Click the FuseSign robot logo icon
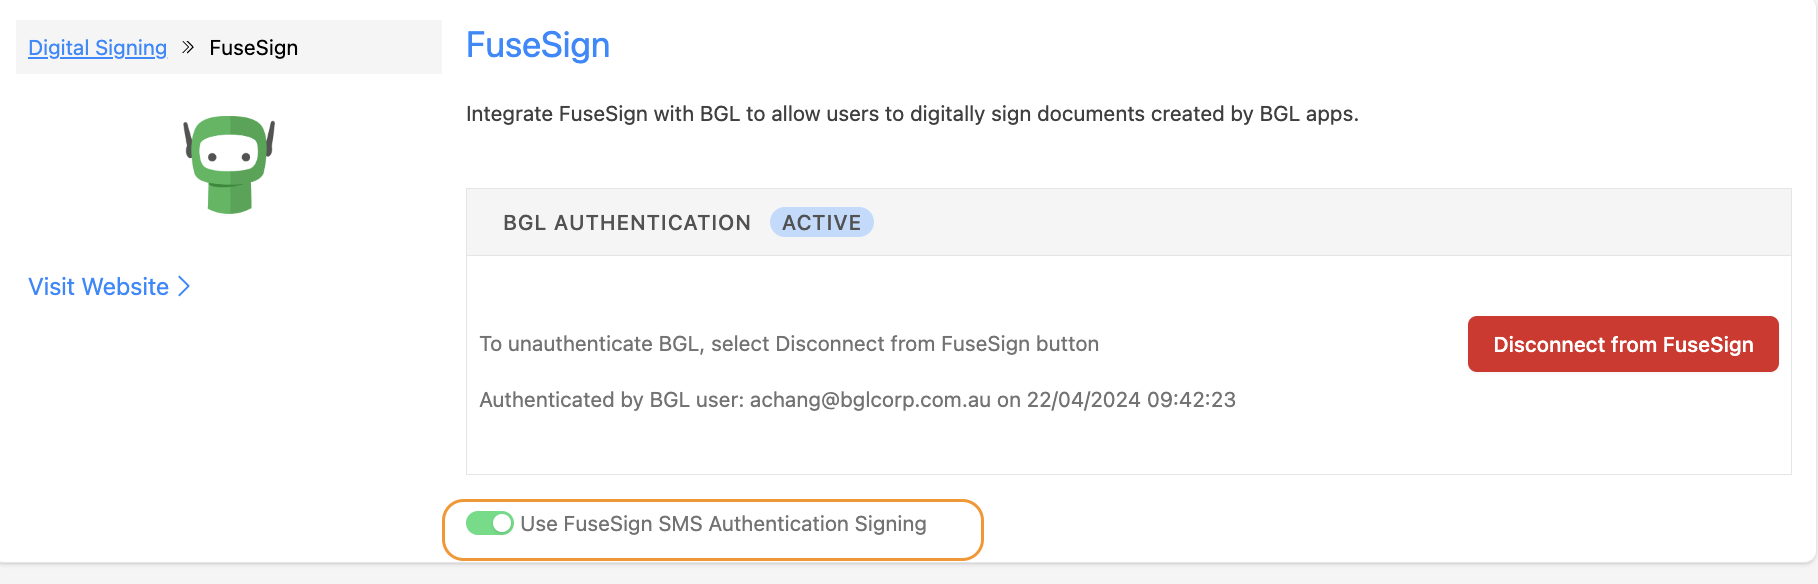This screenshot has width=1818, height=584. [229, 164]
